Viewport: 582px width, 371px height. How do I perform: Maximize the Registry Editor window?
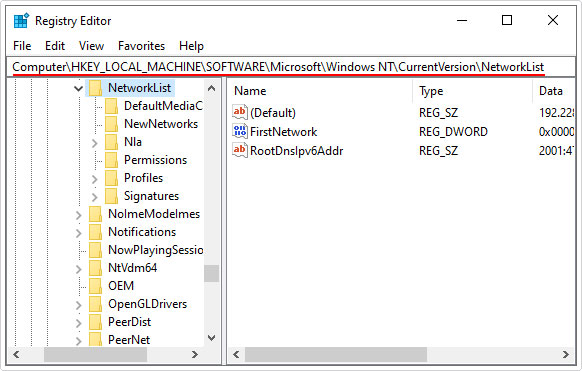click(x=507, y=20)
